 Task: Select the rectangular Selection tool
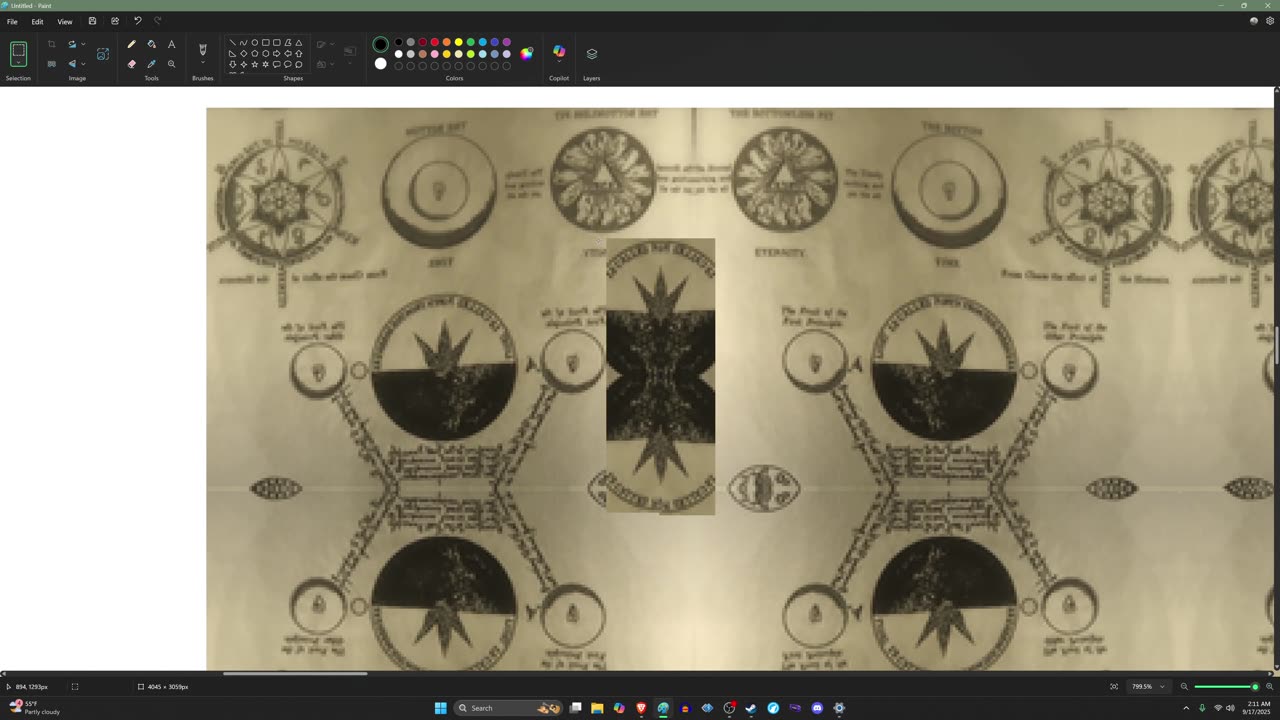(x=18, y=50)
